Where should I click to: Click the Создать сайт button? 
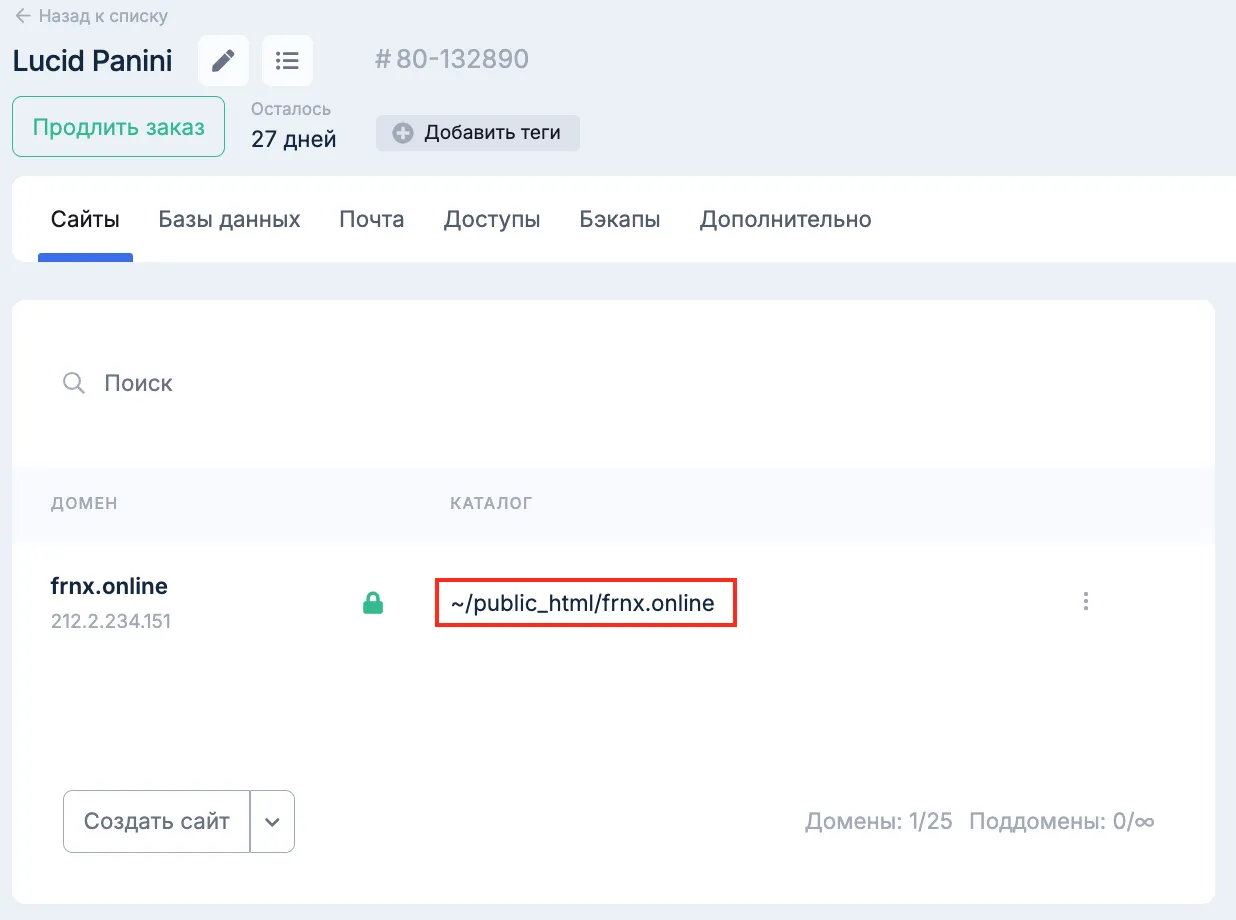(156, 821)
